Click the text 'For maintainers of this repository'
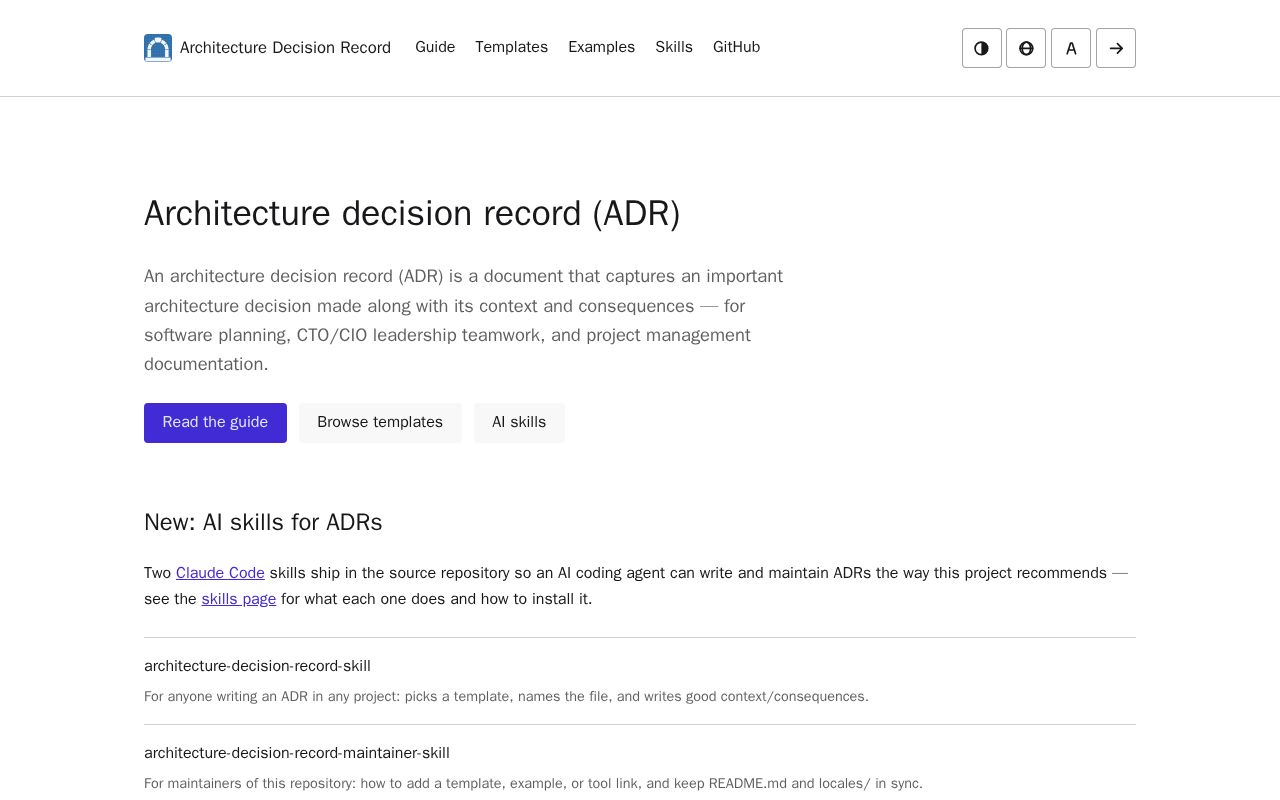The width and height of the screenshot is (1280, 800). click(248, 783)
